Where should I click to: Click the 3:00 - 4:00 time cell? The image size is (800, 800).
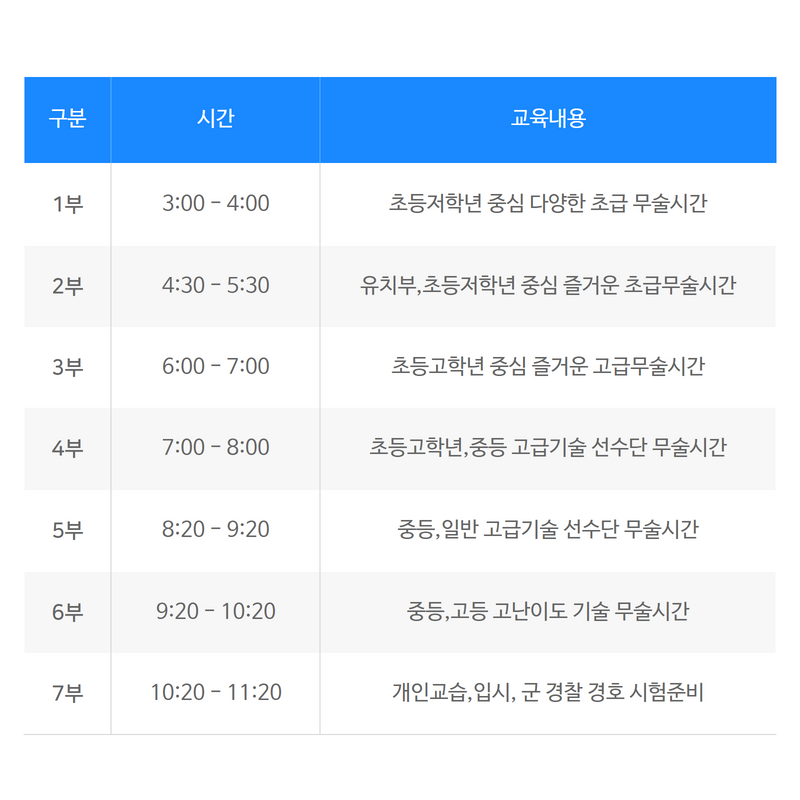pos(215,204)
